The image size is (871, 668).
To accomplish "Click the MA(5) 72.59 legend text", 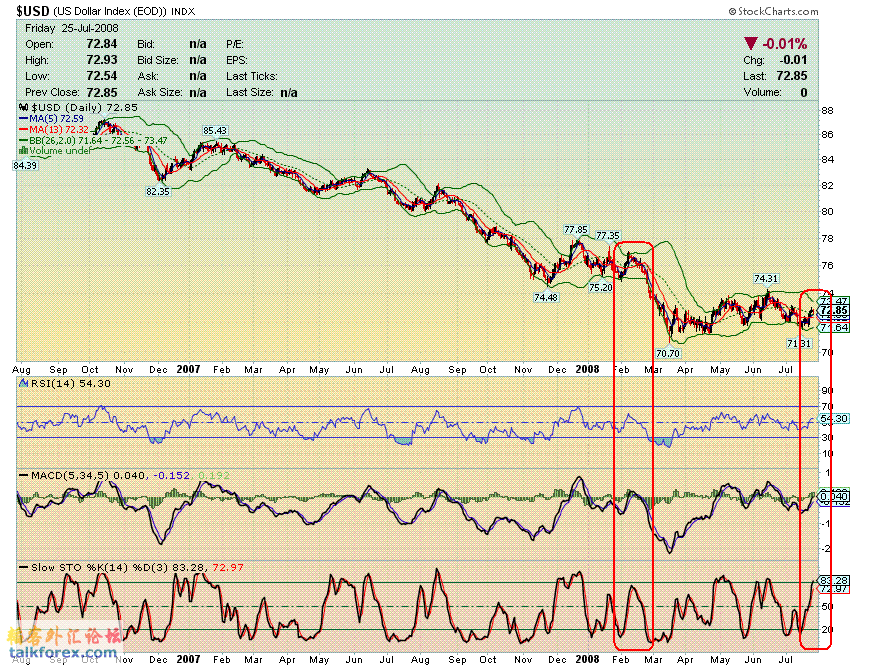I will 56,118.
